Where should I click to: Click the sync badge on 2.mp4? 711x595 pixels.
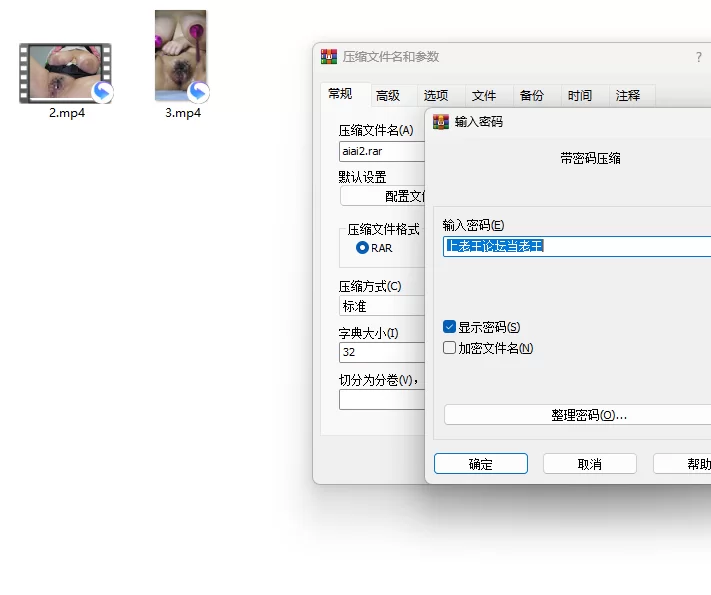[102, 93]
